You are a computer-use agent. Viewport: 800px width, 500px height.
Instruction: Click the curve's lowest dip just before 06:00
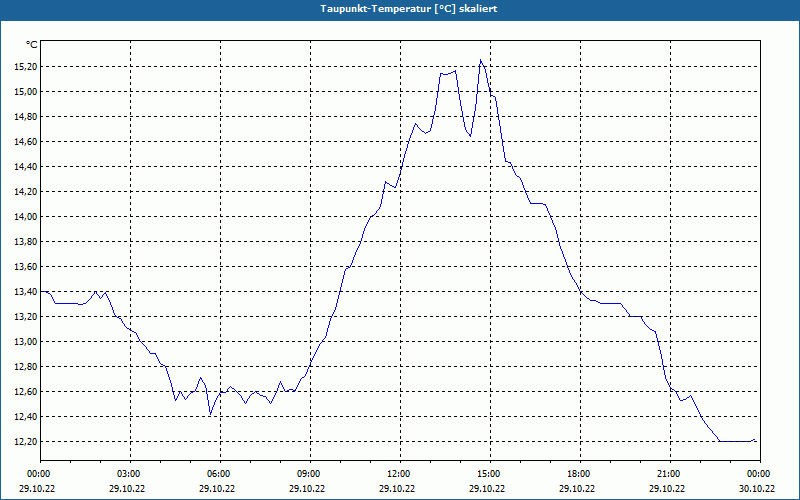(x=210, y=414)
